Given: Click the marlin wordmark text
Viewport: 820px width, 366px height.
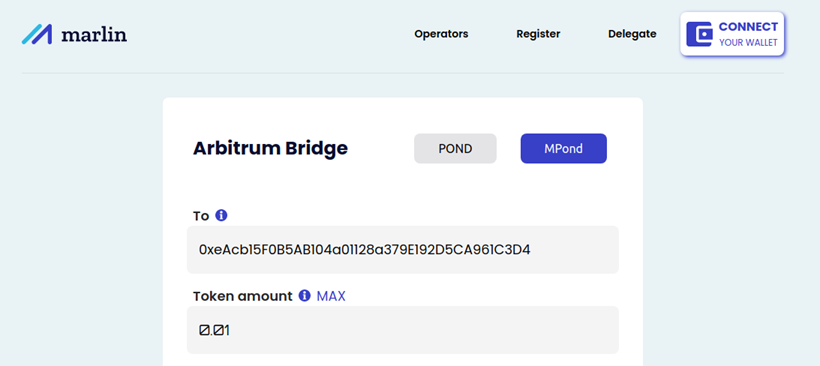Looking at the screenshot, I should point(94,35).
